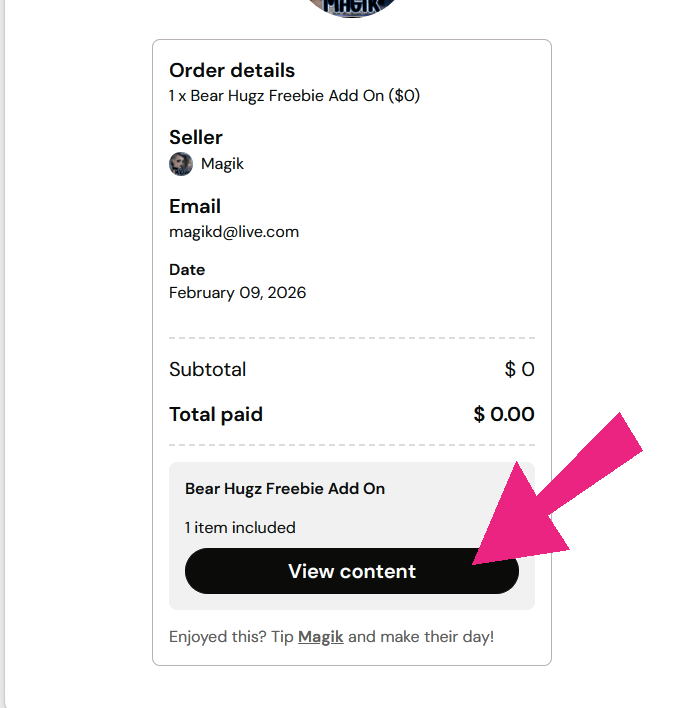Click the subtotal amount $ 0
The width and height of the screenshot is (689, 708).
(519, 369)
